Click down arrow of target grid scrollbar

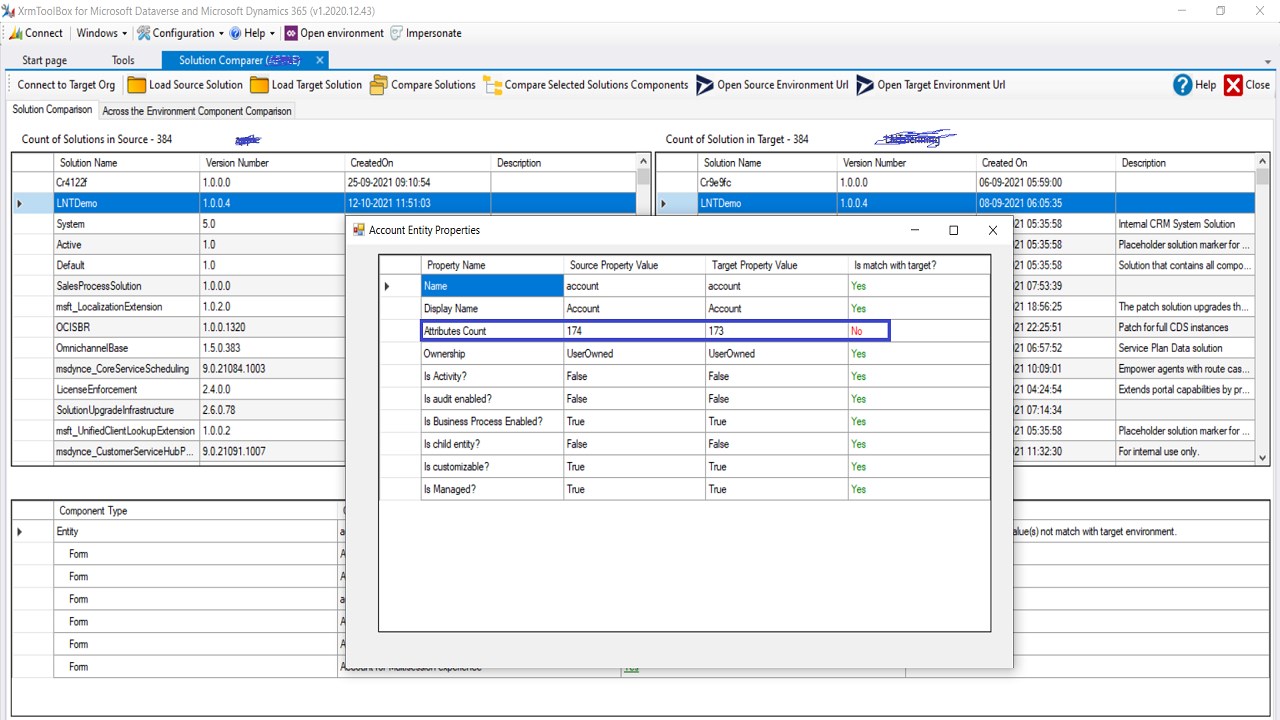1262,456
